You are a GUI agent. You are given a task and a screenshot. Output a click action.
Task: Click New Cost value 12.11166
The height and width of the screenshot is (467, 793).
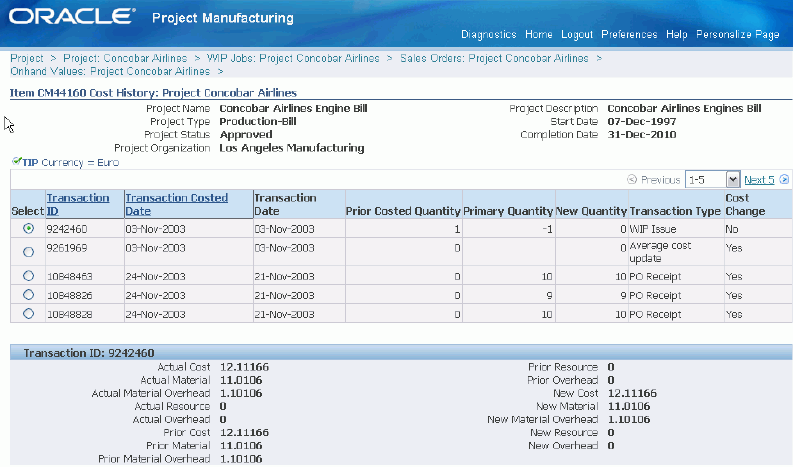(x=632, y=393)
